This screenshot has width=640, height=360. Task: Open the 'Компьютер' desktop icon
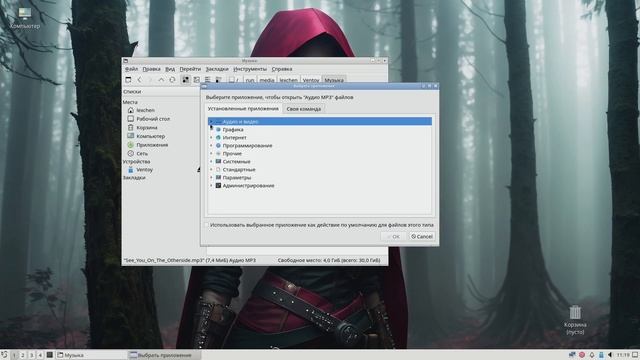click(x=24, y=18)
